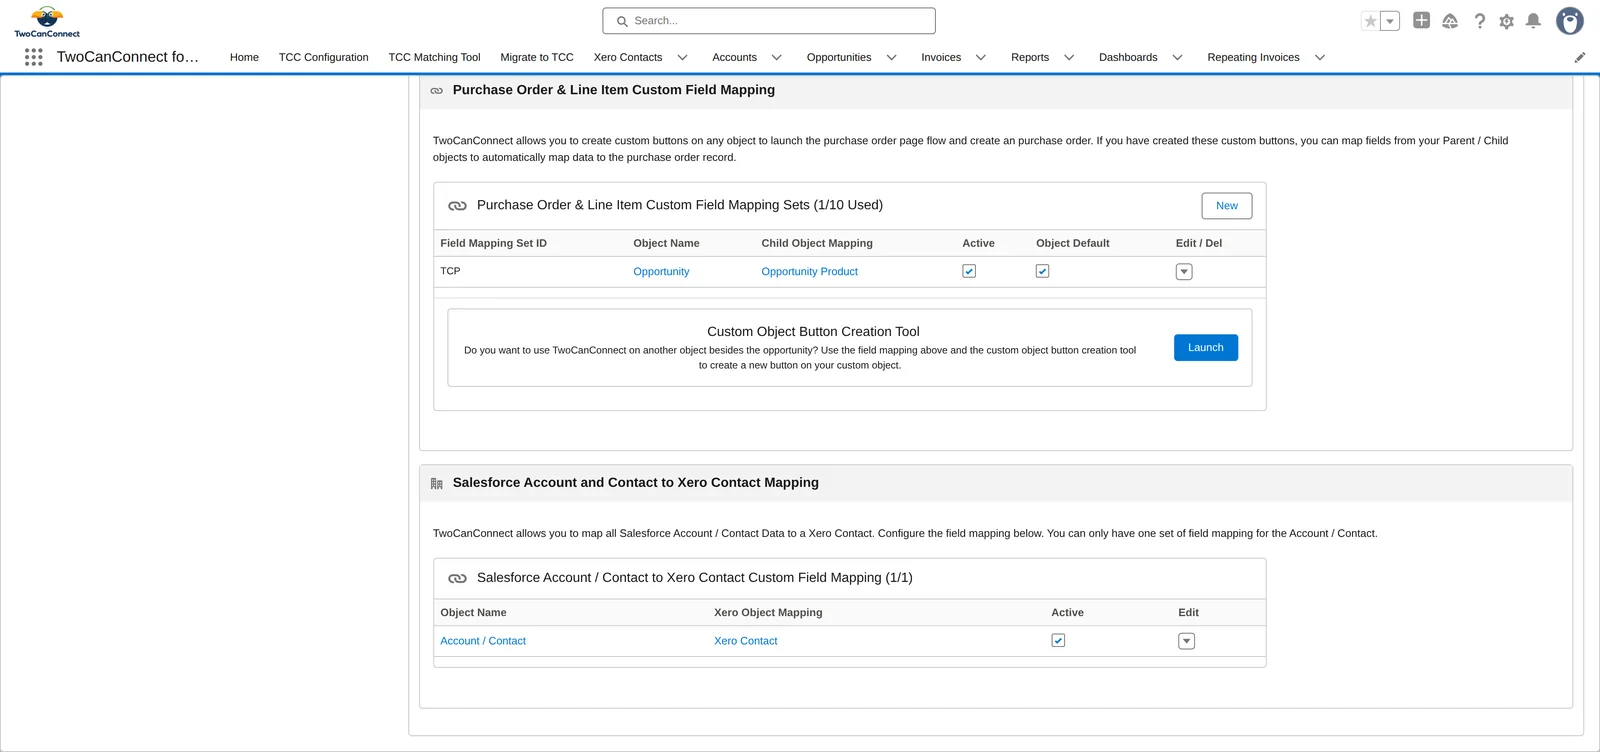The height and width of the screenshot is (752, 1600).
Task: Open Edit dropdown for Account / Contact row
Action: 1186,641
